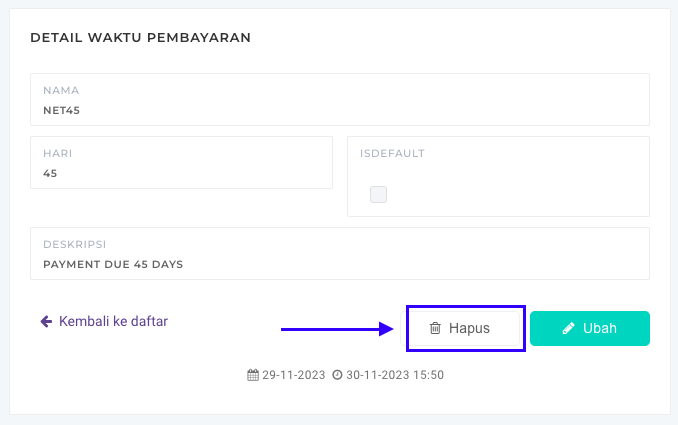Image resolution: width=678 pixels, height=425 pixels.
Task: Click the HARI field label
Action: (57, 153)
